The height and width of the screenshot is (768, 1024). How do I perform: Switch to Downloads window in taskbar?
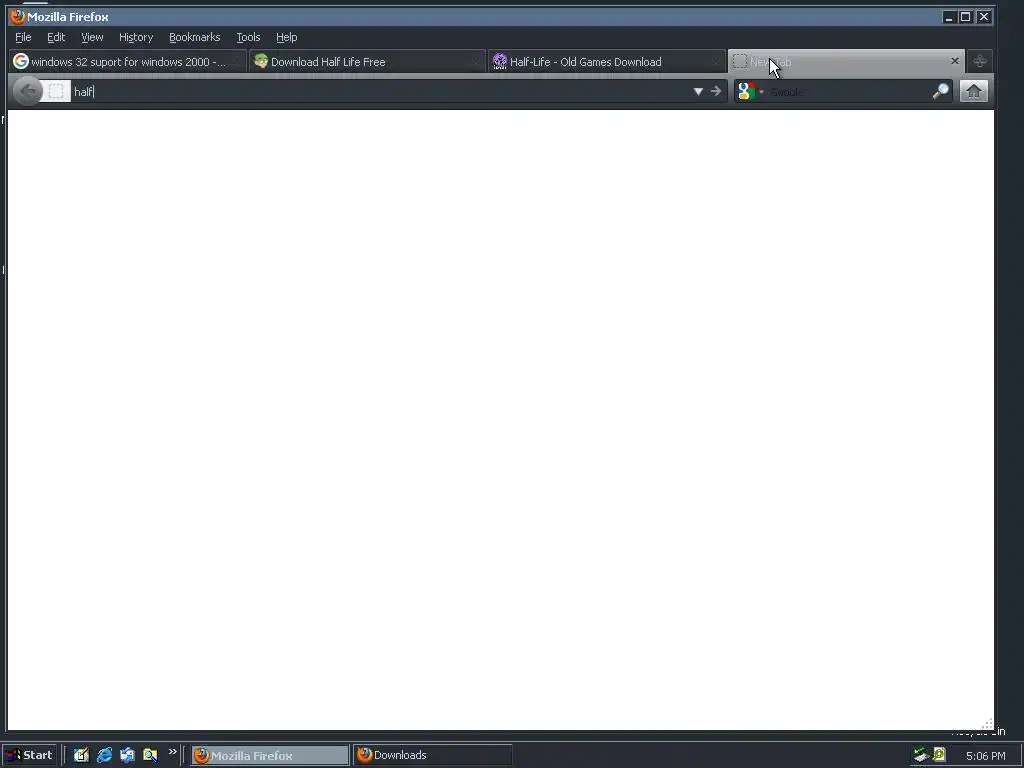[432, 755]
